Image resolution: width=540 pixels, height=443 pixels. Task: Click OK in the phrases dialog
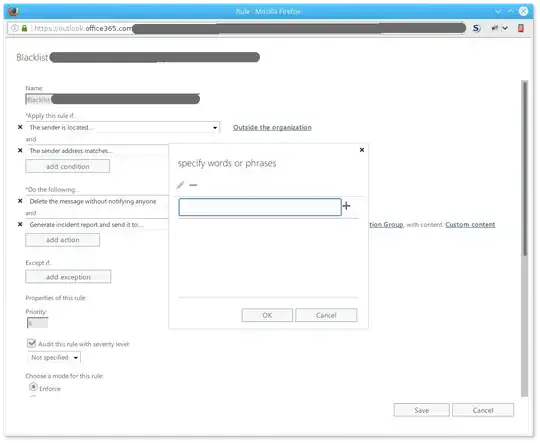pos(267,315)
